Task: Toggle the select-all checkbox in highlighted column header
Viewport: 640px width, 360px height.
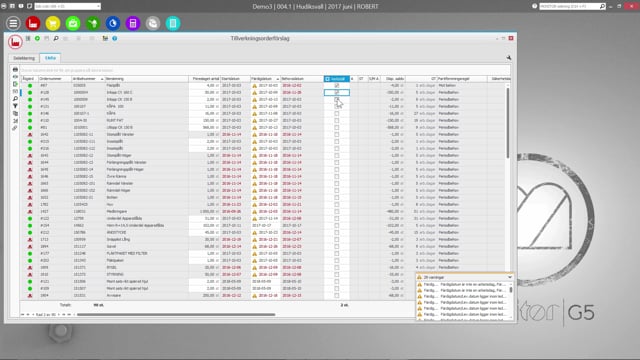Action: pyautogui.click(x=327, y=79)
